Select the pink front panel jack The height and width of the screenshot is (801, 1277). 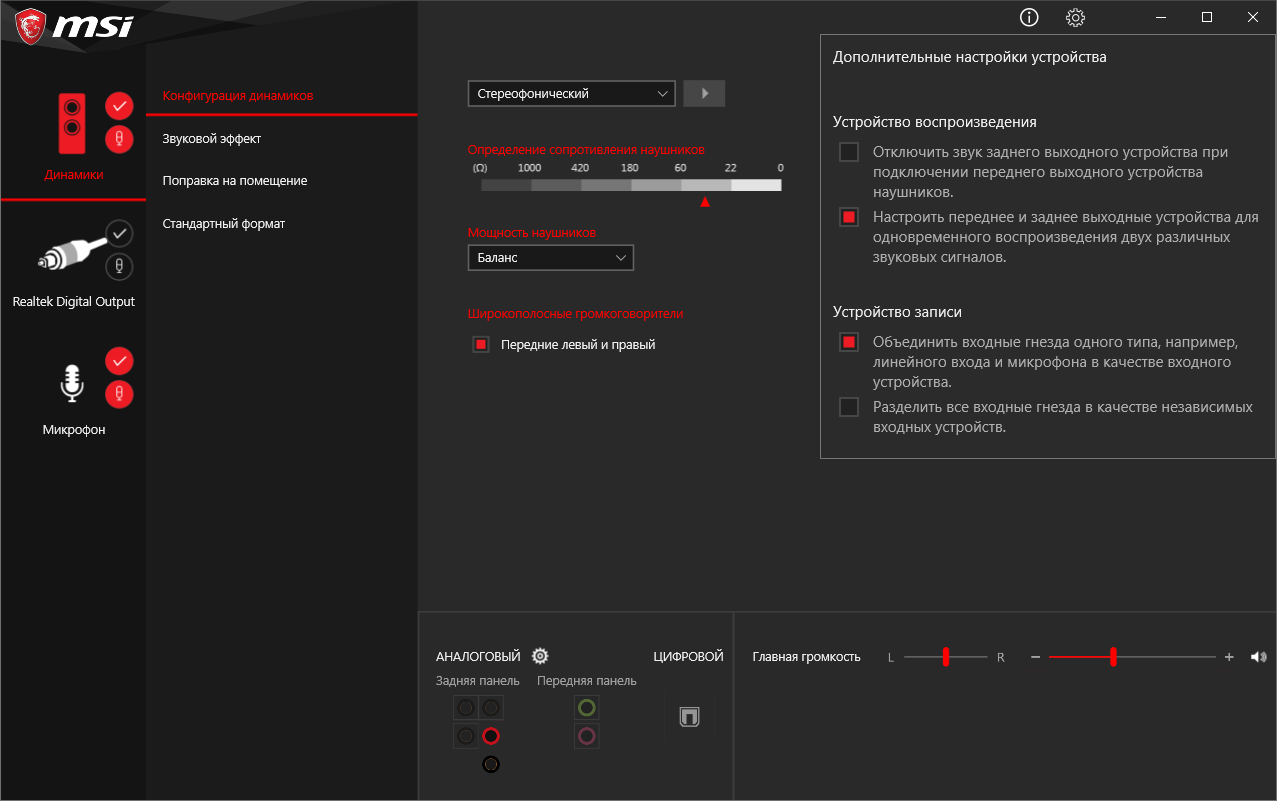587,736
